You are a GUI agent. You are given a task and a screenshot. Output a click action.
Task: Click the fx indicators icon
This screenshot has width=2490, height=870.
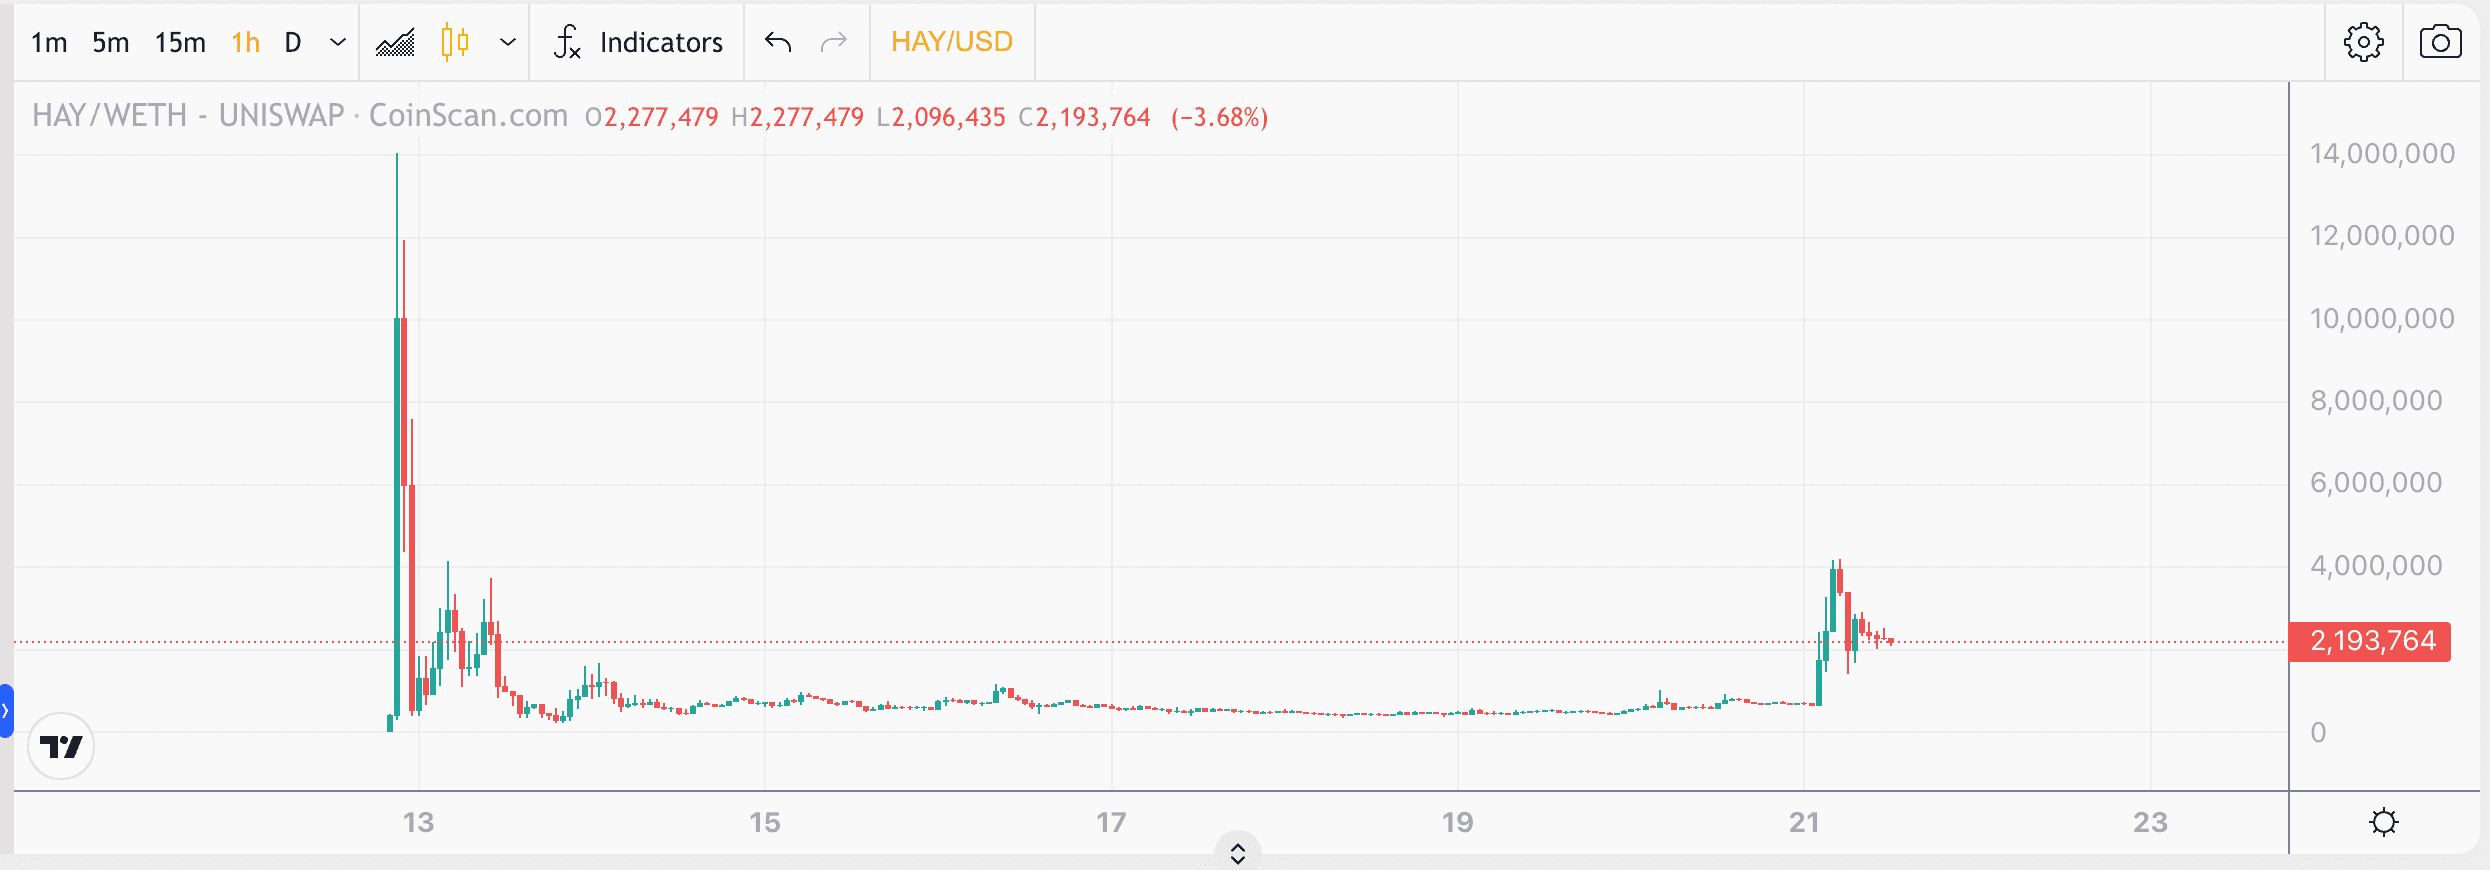567,42
